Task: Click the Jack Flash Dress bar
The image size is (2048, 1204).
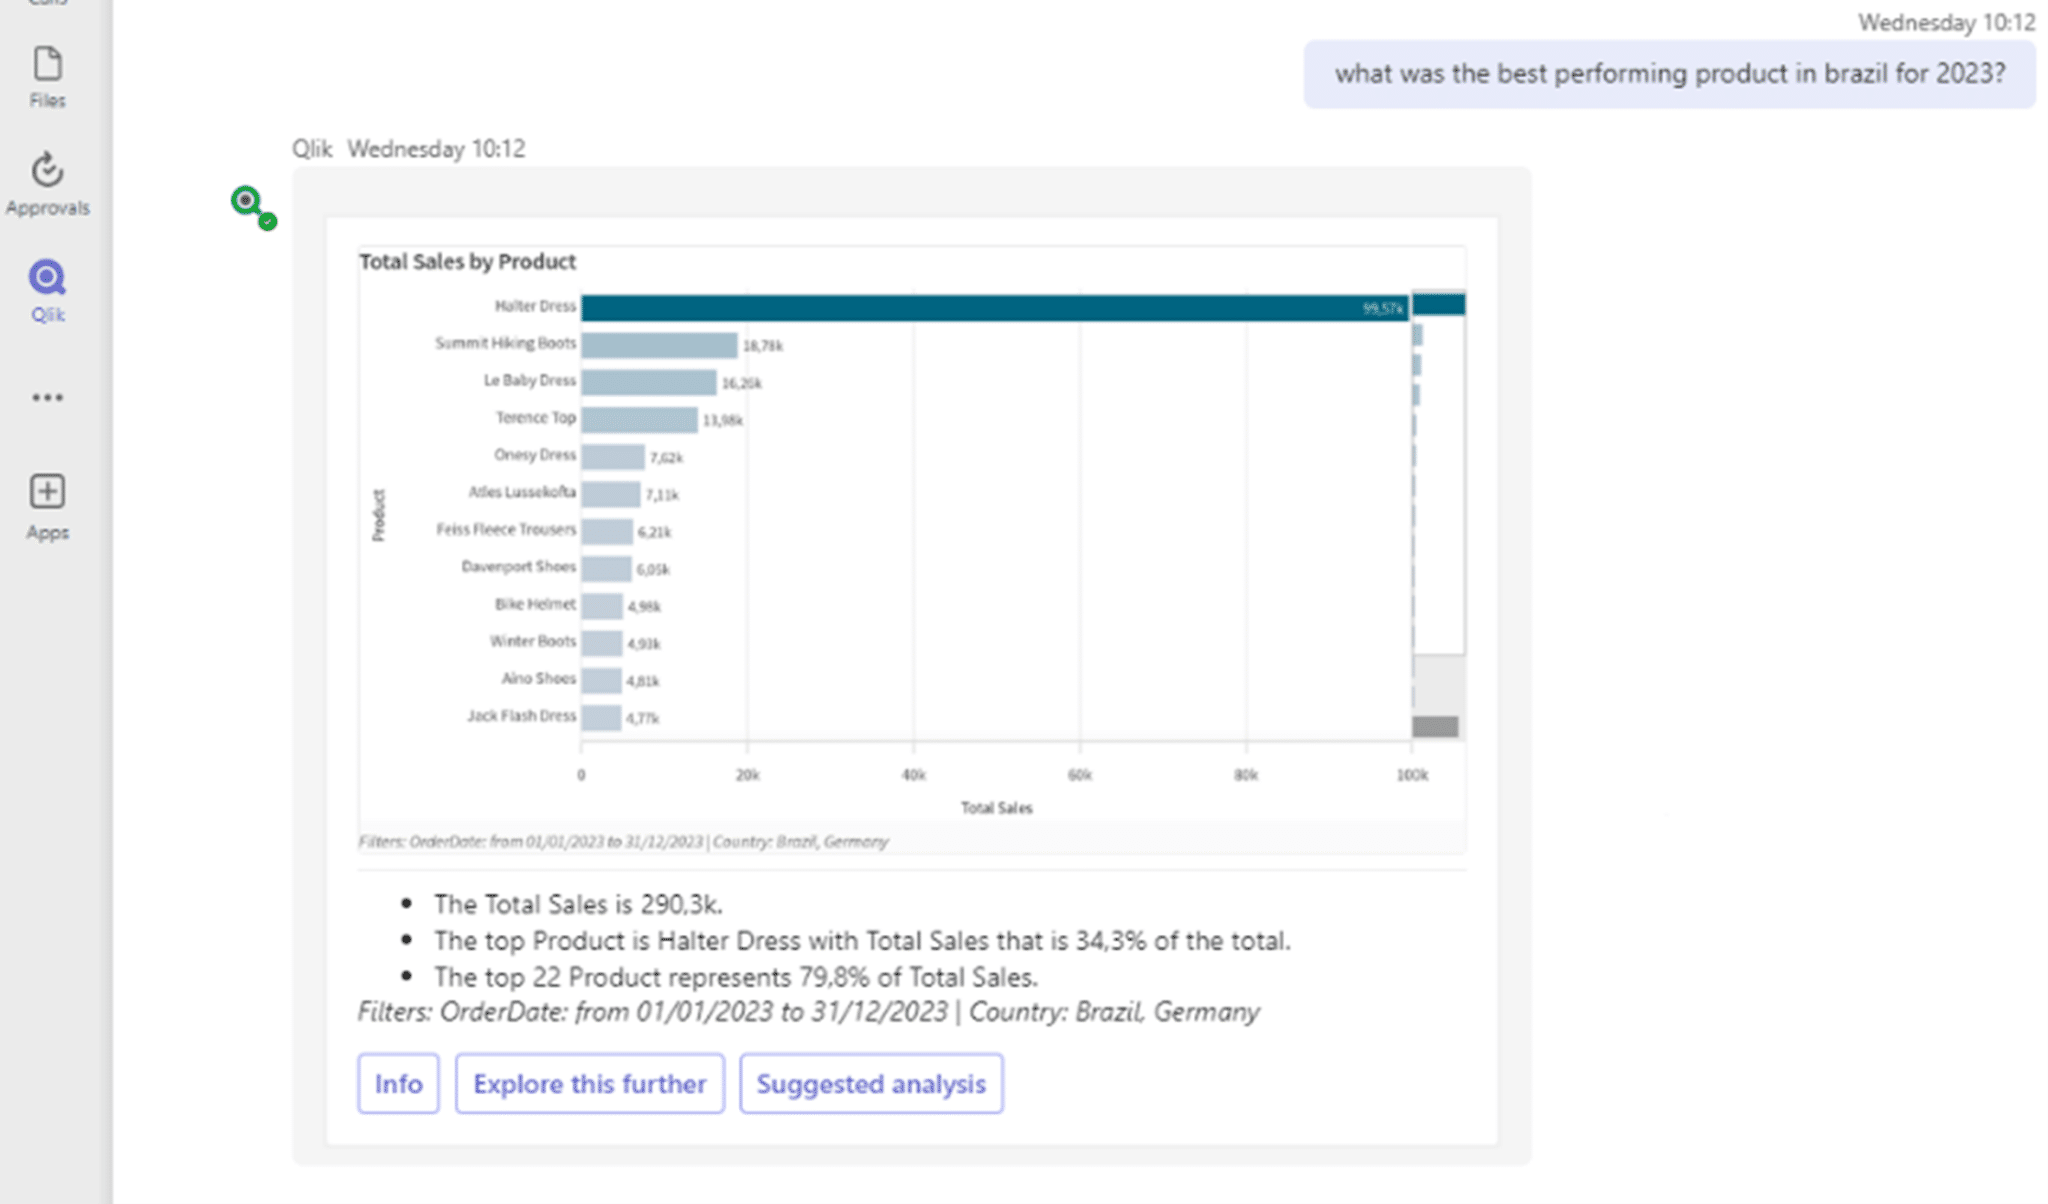Action: (x=600, y=717)
